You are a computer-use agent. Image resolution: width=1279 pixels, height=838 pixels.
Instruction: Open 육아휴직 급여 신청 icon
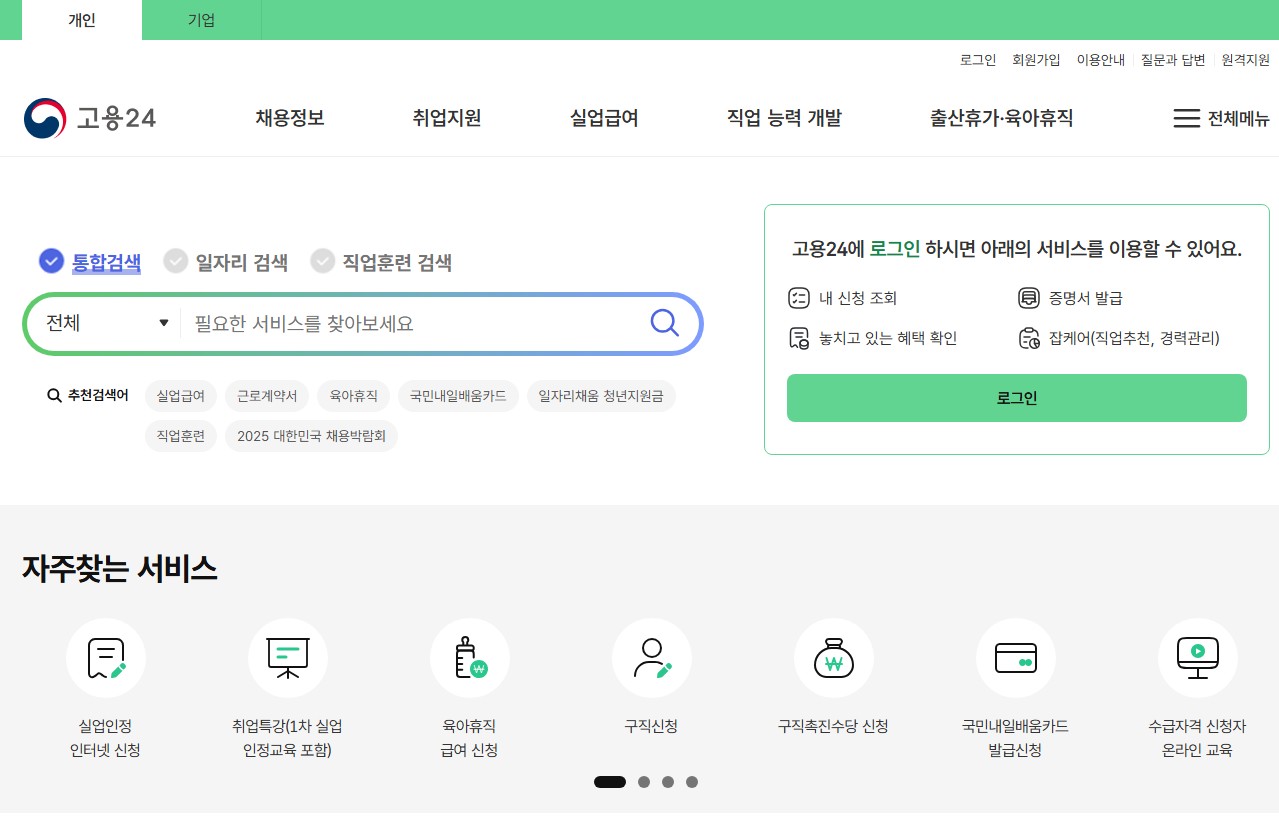click(470, 658)
